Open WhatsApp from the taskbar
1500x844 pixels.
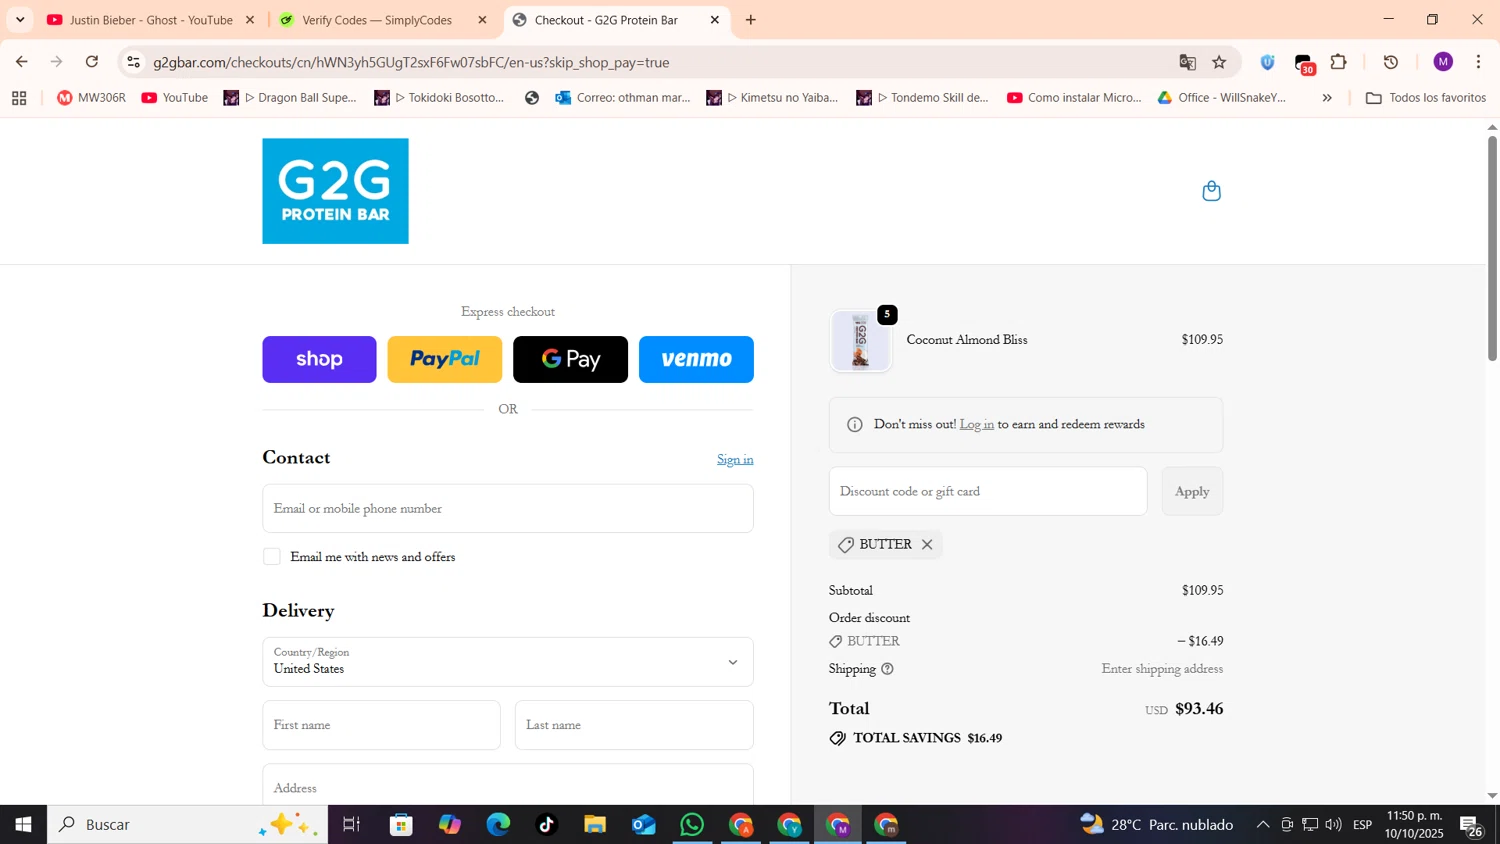692,825
